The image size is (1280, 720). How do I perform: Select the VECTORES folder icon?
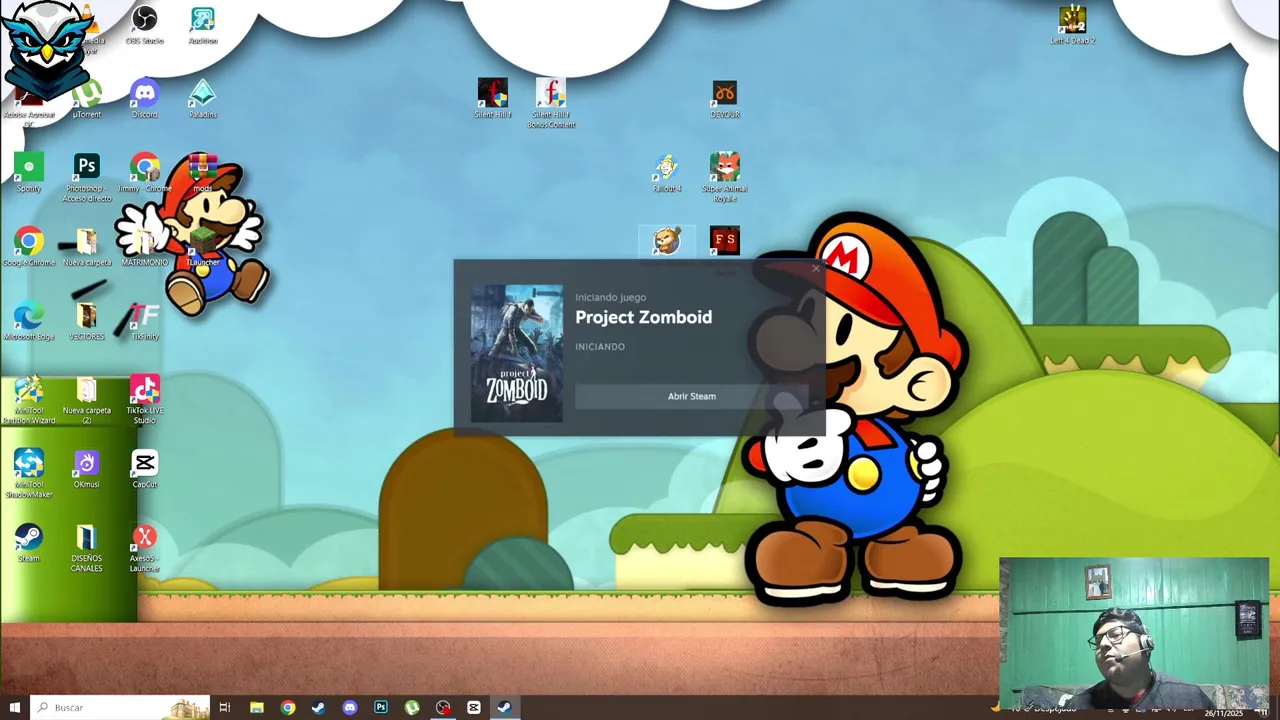click(x=87, y=322)
